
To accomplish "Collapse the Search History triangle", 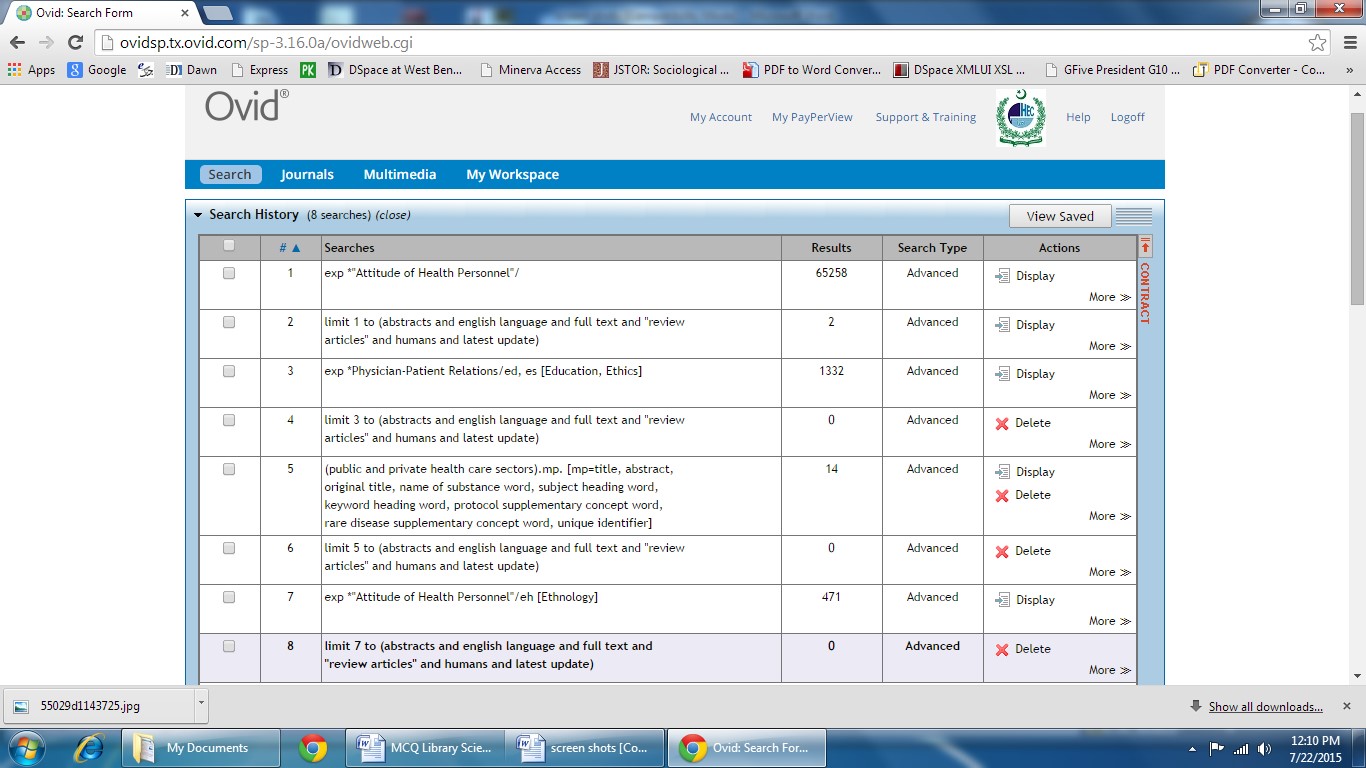I will 198,215.
